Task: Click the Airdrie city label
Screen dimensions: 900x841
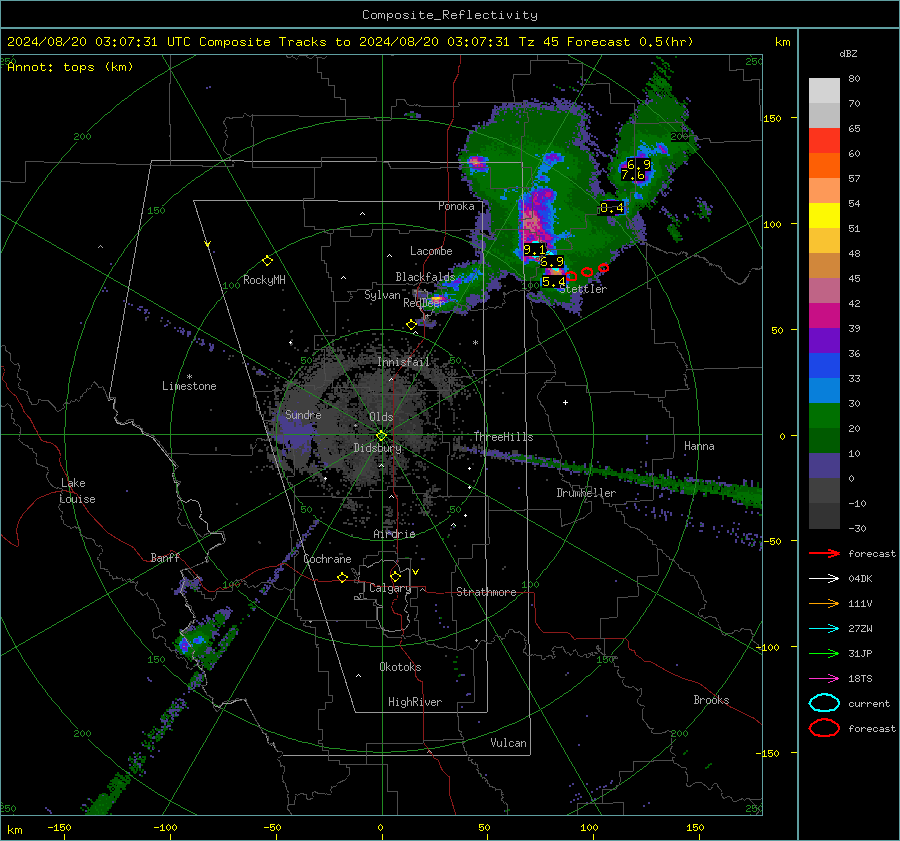Action: [x=394, y=534]
